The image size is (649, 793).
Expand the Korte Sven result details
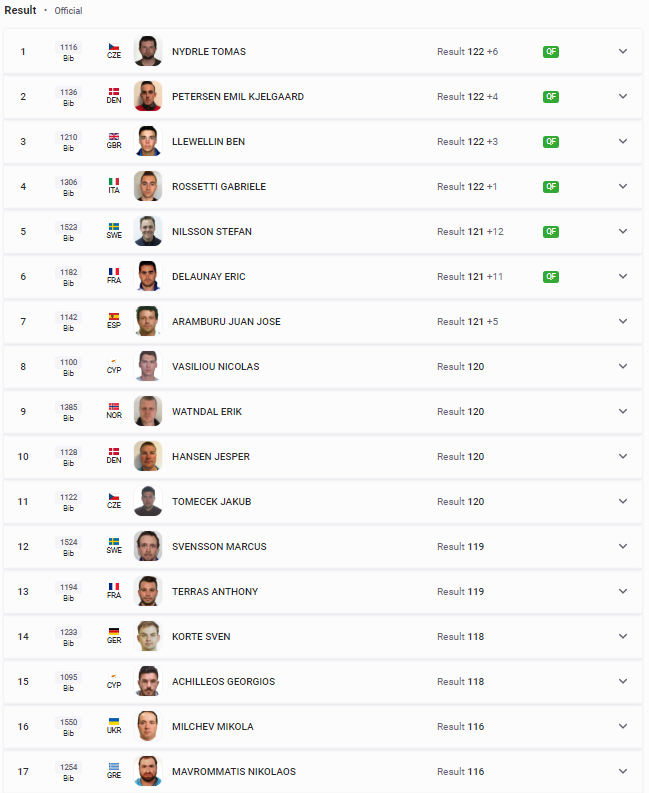pyautogui.click(x=623, y=636)
